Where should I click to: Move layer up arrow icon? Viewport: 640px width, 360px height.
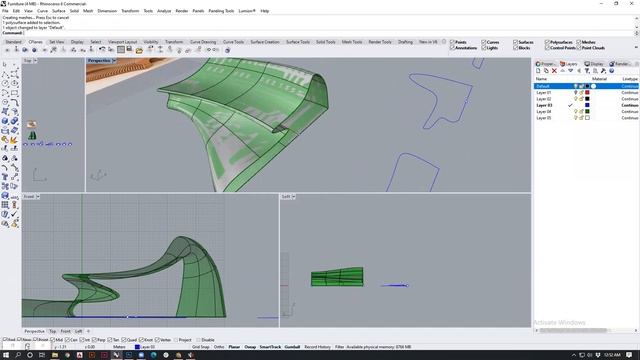tap(562, 71)
